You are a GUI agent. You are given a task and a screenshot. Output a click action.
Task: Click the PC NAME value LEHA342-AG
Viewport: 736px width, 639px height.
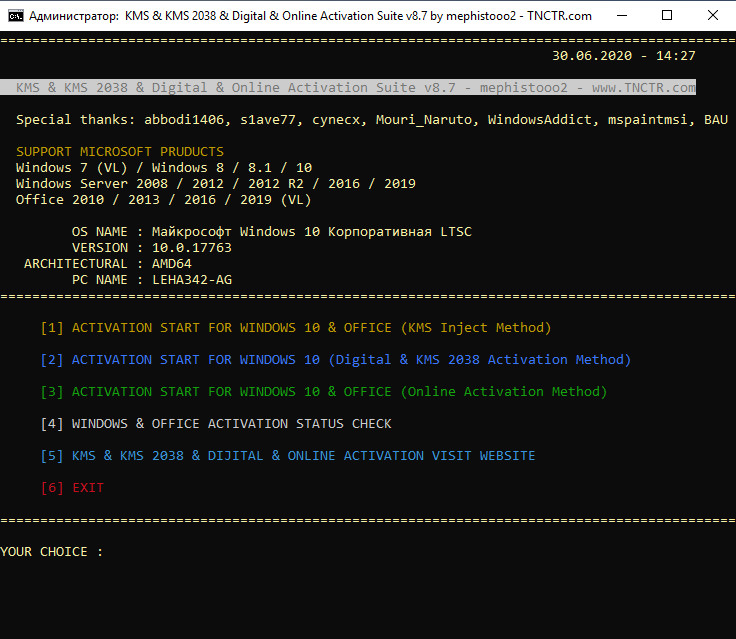(192, 280)
